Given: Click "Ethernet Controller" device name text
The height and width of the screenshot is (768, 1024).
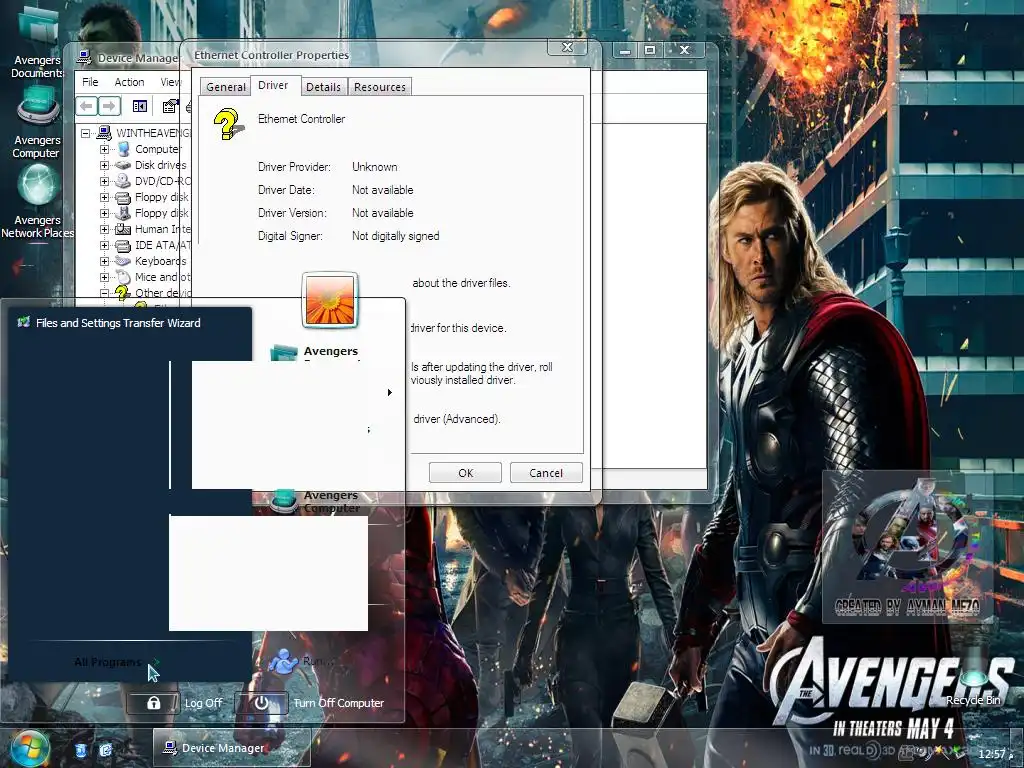Looking at the screenshot, I should coord(301,119).
